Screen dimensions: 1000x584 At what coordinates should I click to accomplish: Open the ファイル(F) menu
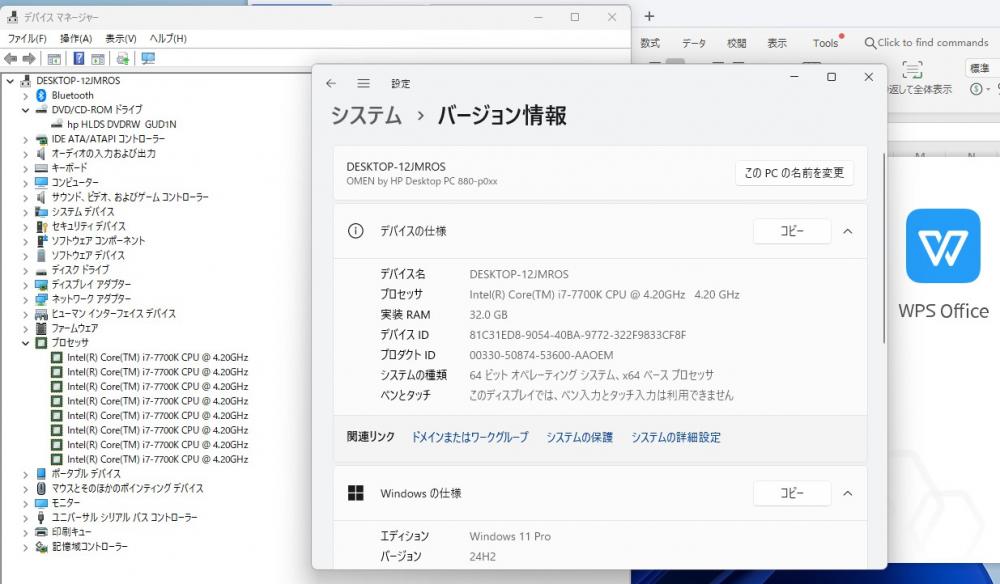click(x=27, y=38)
